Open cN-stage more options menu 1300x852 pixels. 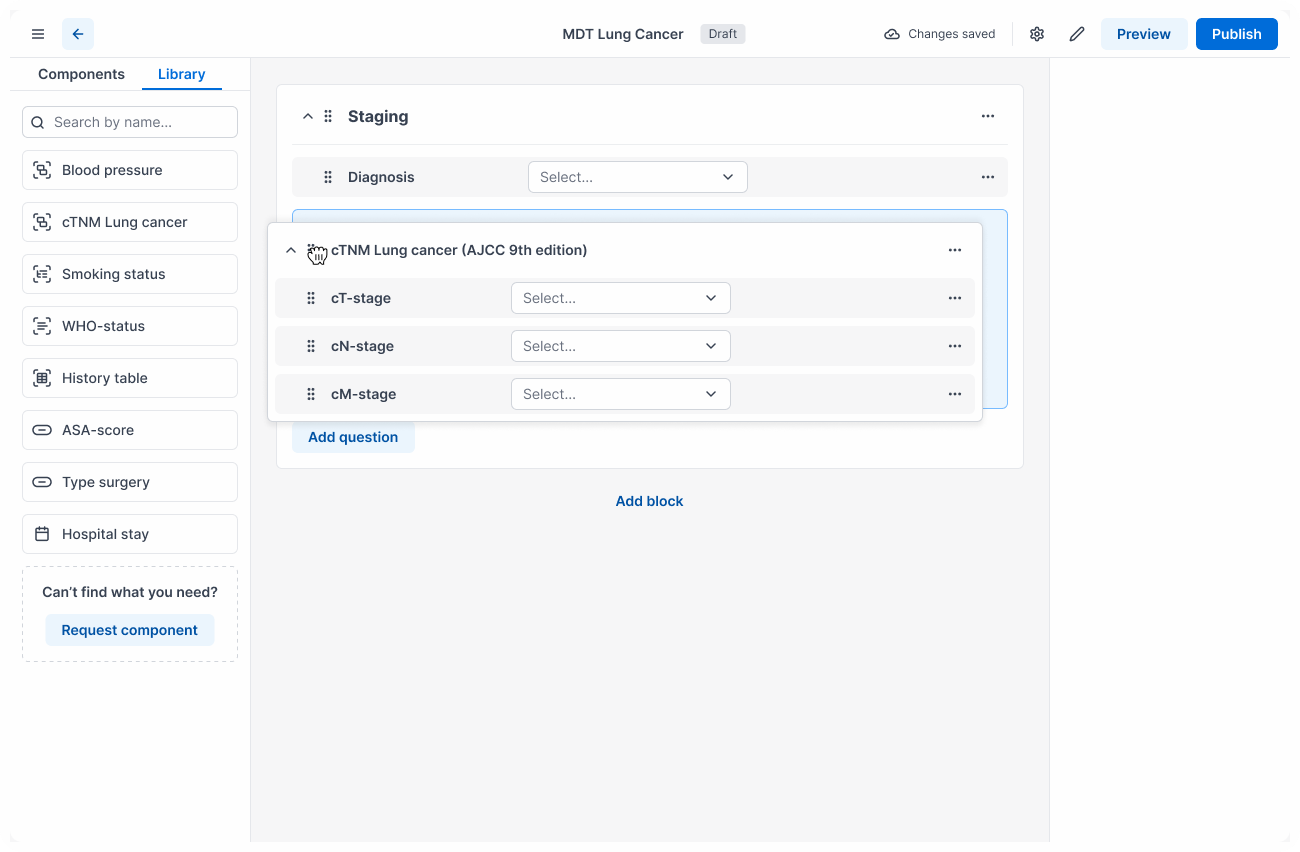(955, 346)
